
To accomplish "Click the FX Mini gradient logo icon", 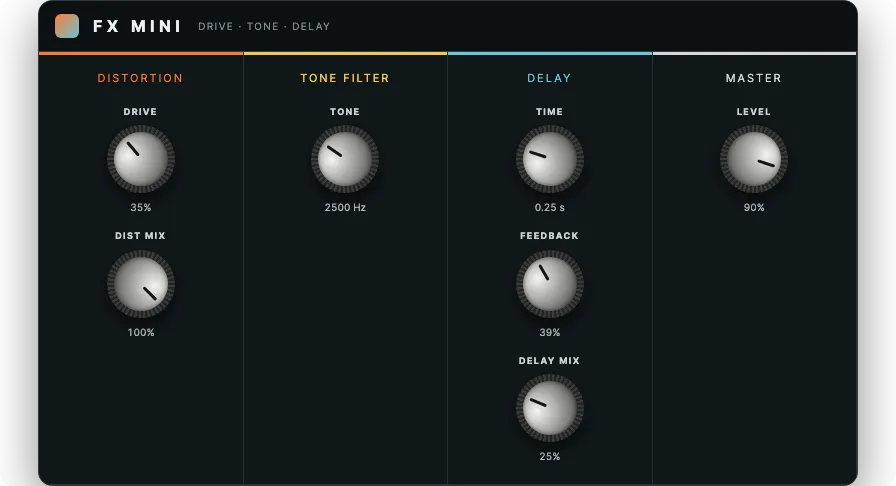I will click(67, 26).
